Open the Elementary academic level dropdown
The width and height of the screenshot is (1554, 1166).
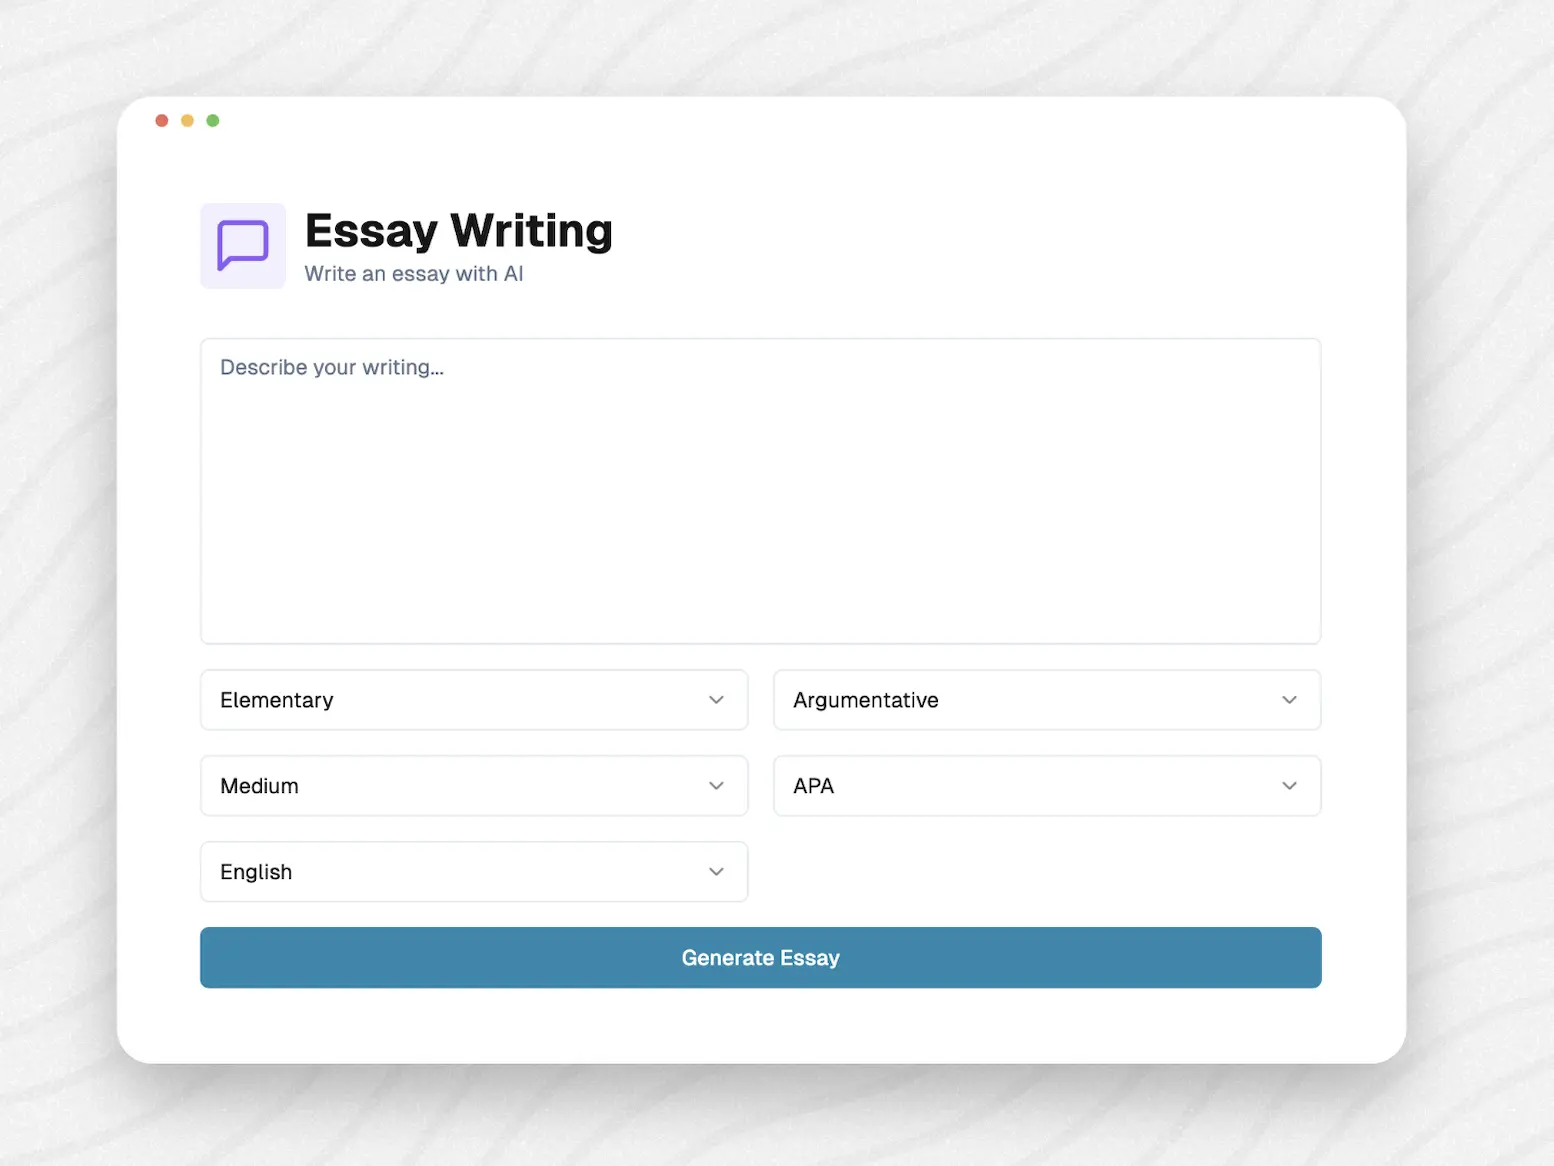click(474, 700)
